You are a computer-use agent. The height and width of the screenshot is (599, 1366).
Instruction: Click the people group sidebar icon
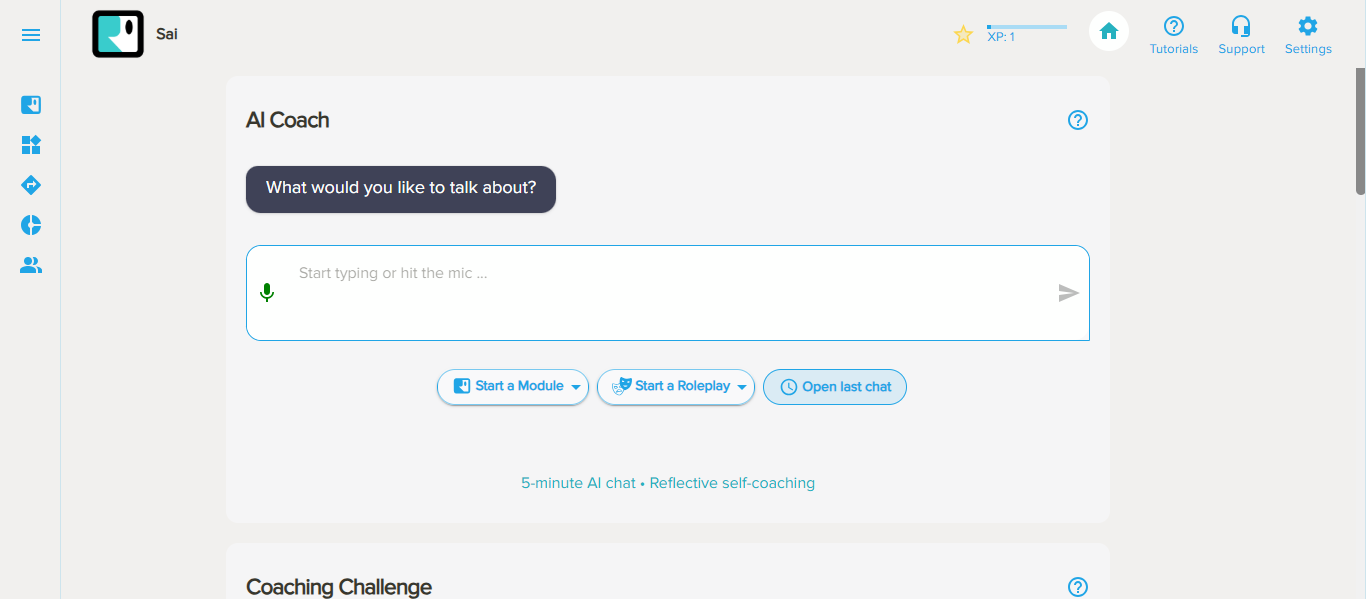point(31,266)
